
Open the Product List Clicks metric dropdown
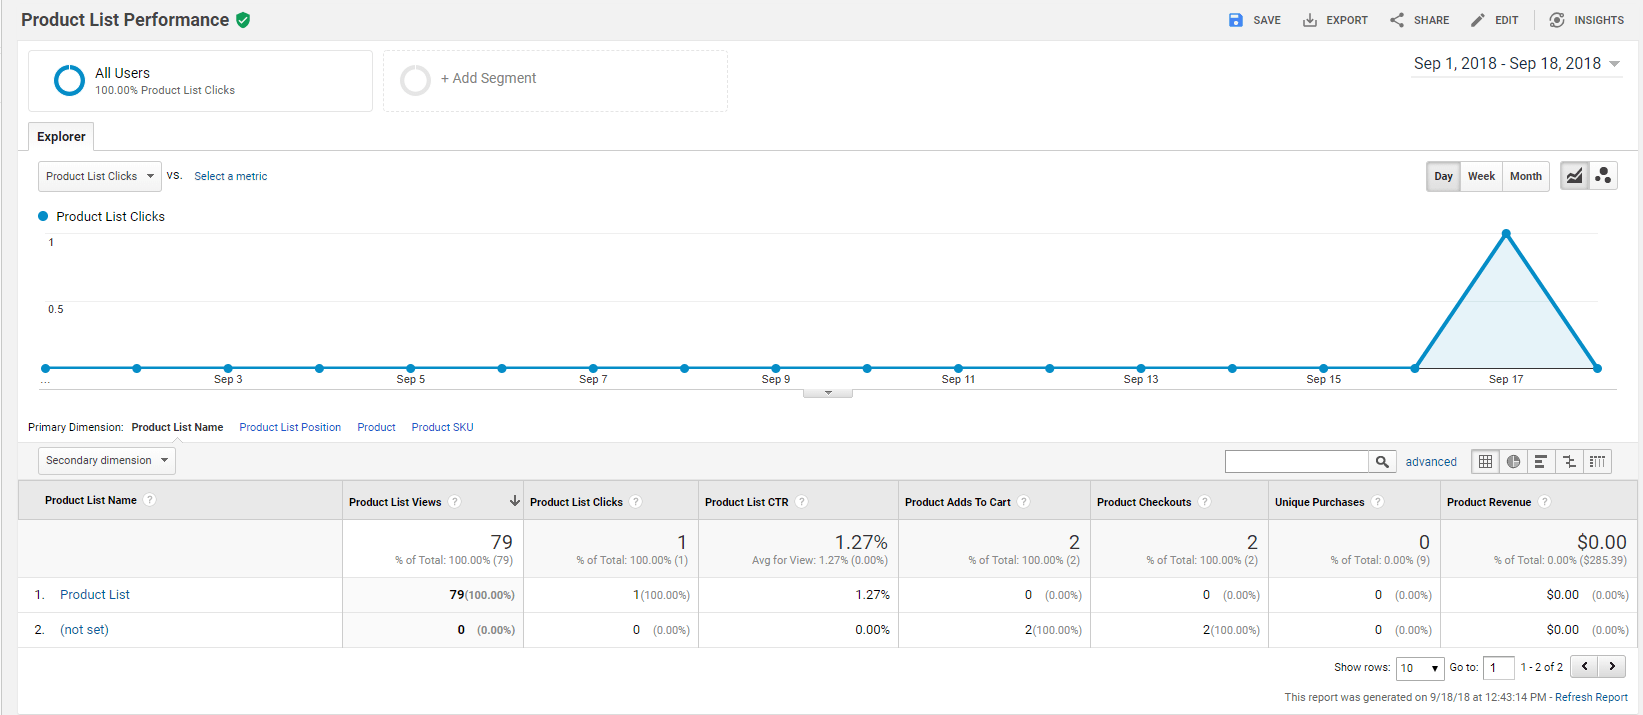tap(100, 176)
